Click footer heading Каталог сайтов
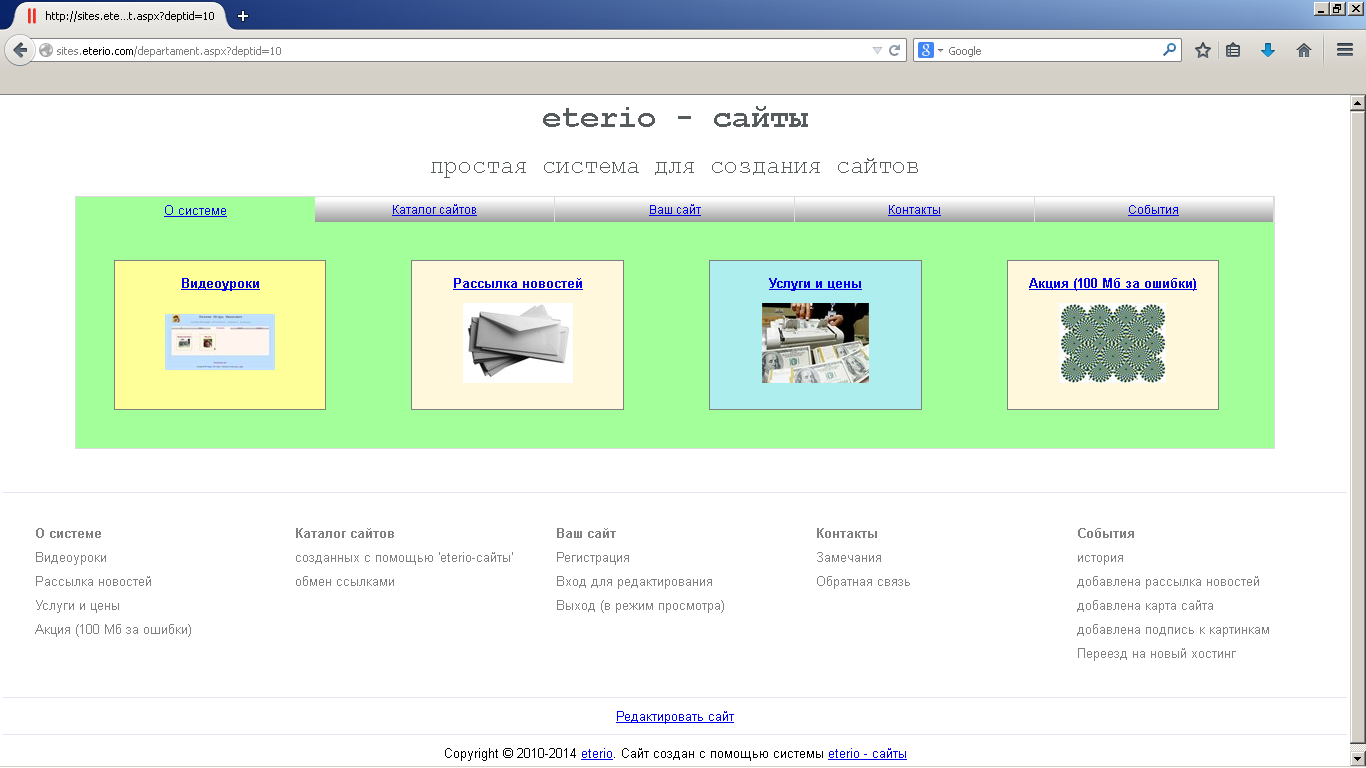 [345, 534]
